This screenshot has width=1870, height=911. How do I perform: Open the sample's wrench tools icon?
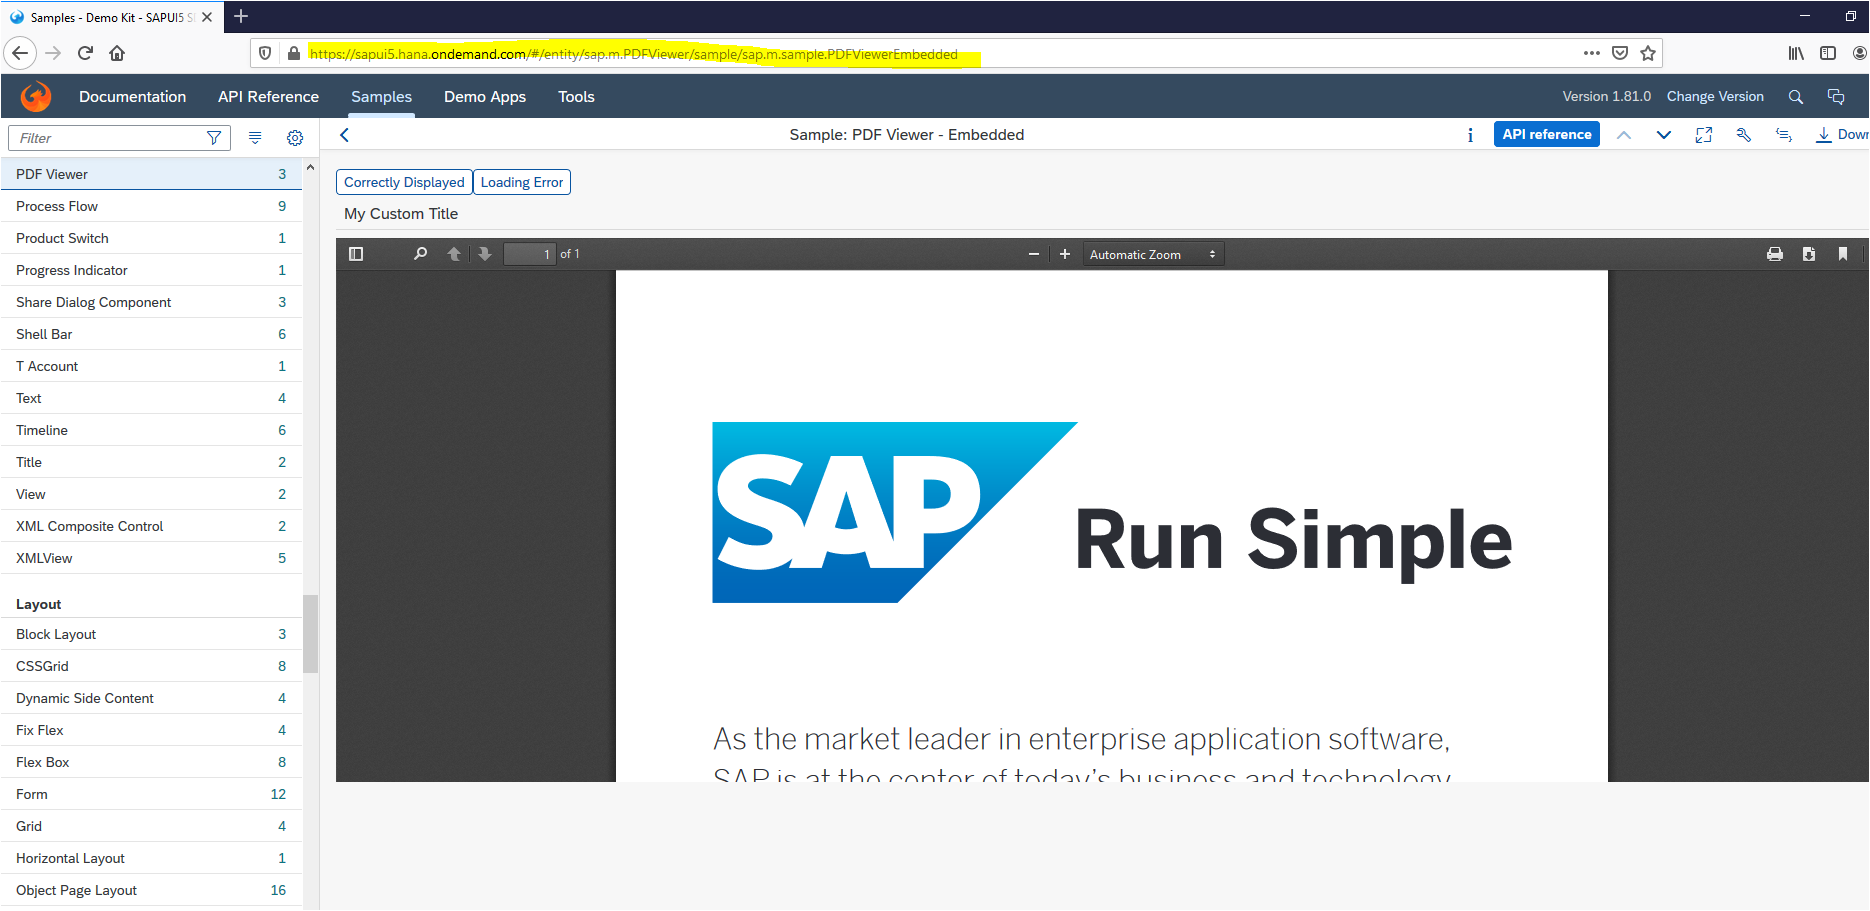click(1744, 135)
